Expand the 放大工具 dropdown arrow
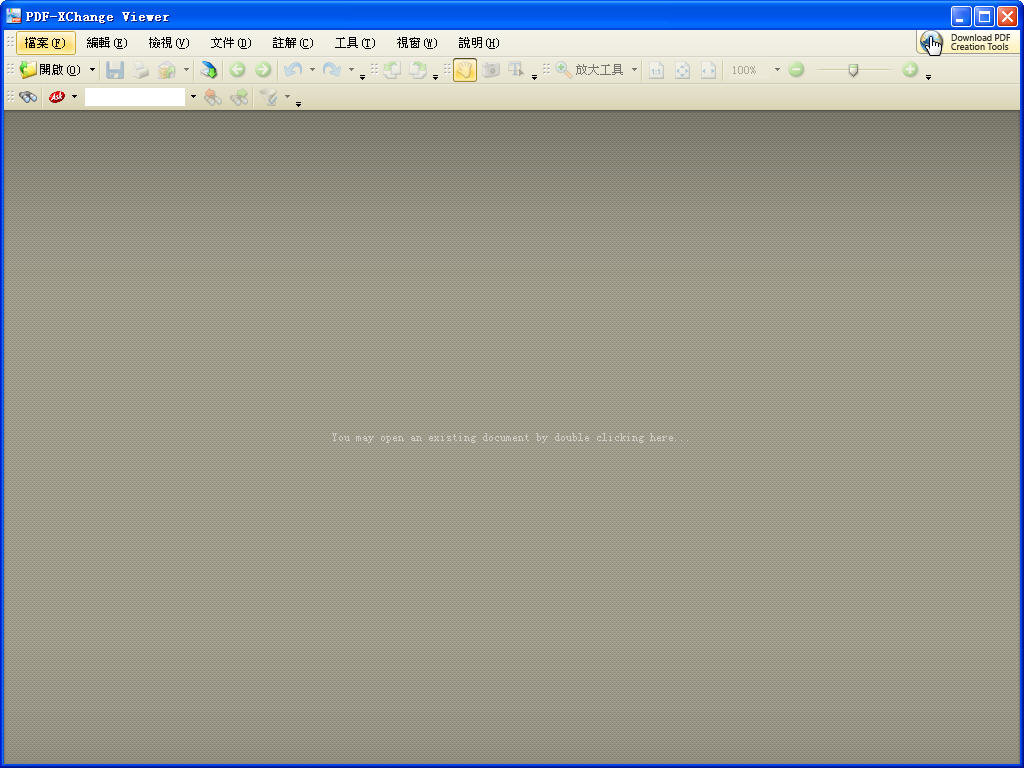Image resolution: width=1024 pixels, height=768 pixels. 634,70
